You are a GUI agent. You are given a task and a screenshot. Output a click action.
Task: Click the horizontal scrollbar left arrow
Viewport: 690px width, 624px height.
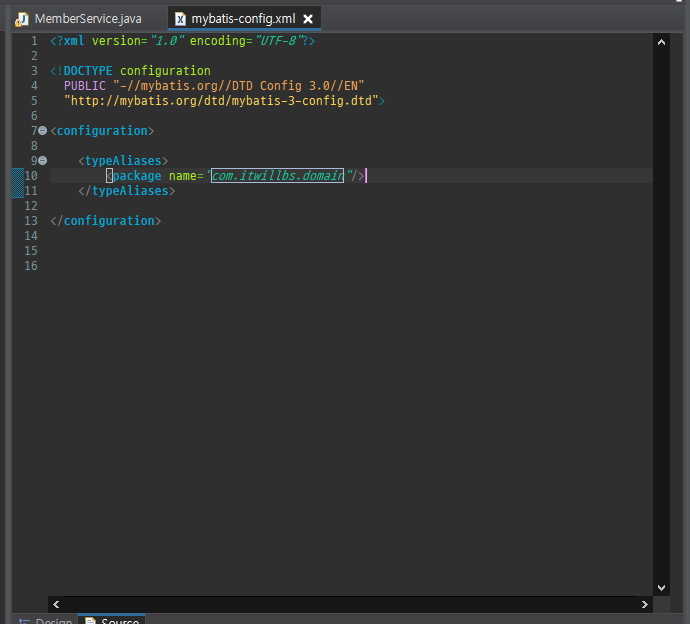click(56, 604)
